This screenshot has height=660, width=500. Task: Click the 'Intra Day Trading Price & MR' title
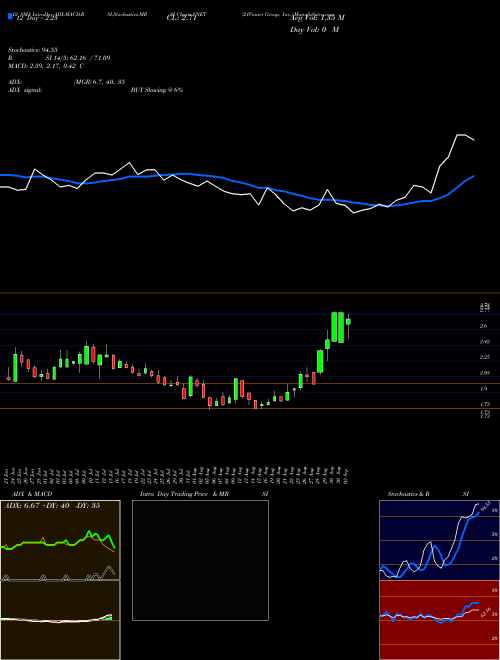click(x=185, y=494)
